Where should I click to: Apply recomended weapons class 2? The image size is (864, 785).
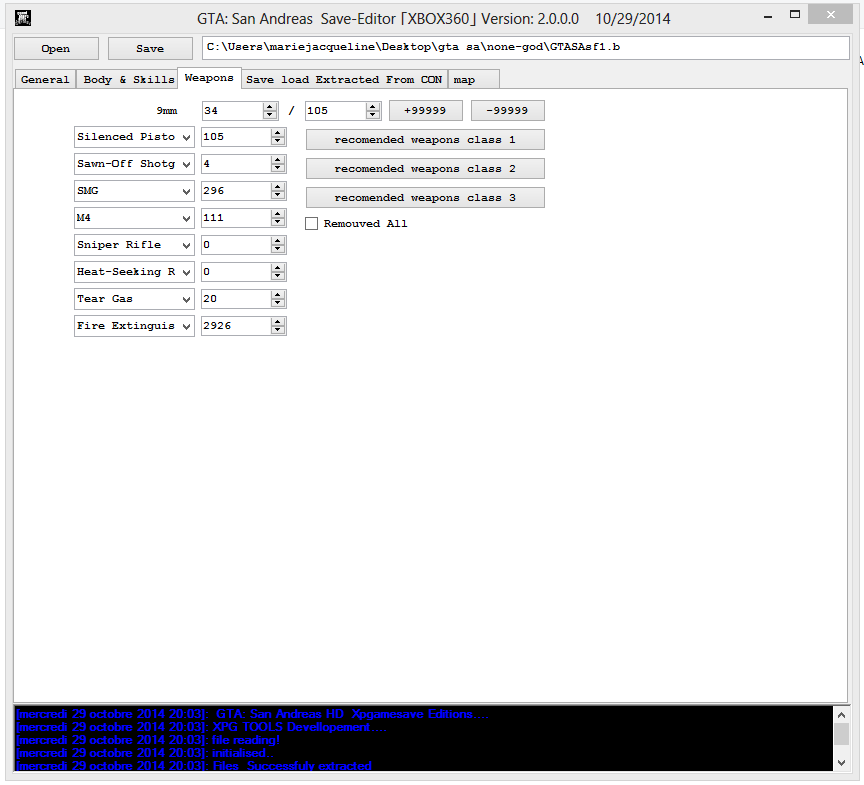425,168
